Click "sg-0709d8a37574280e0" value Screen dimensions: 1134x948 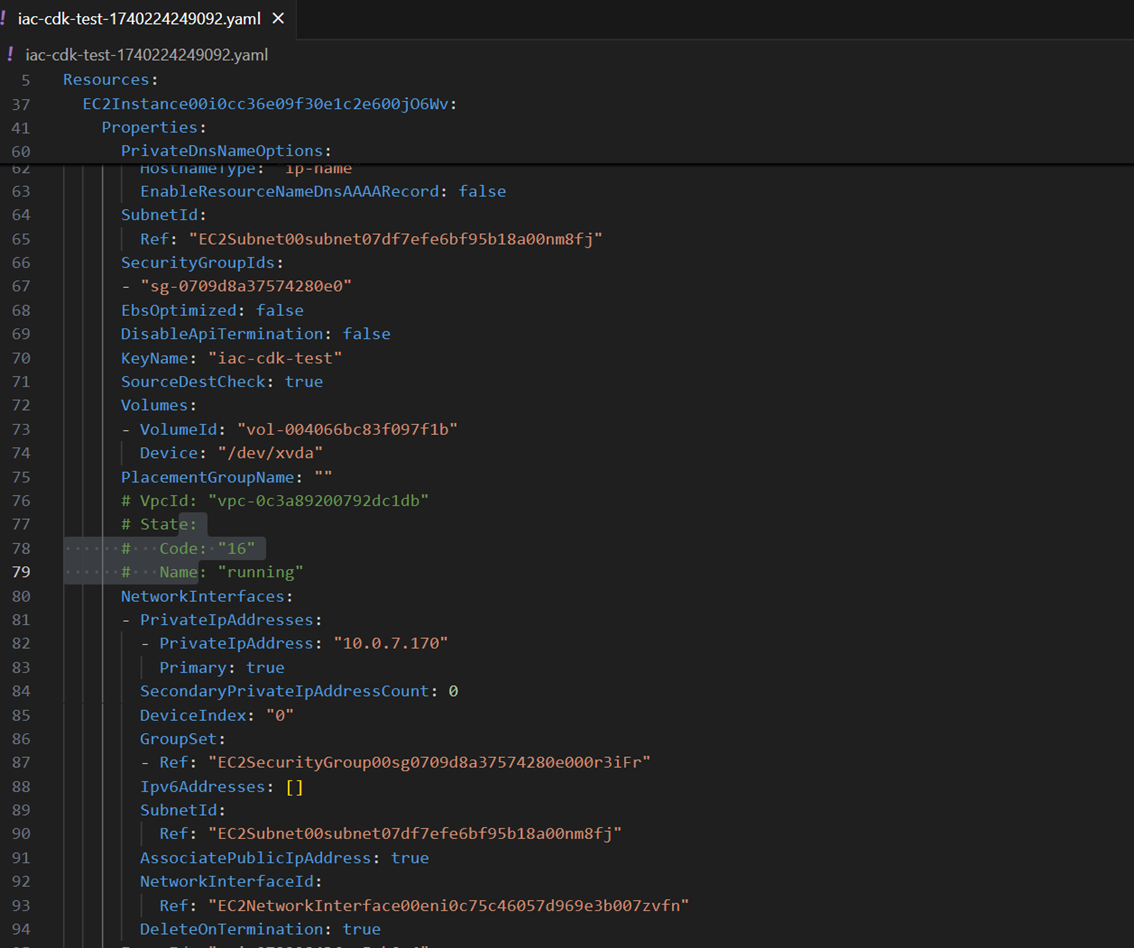pos(246,286)
